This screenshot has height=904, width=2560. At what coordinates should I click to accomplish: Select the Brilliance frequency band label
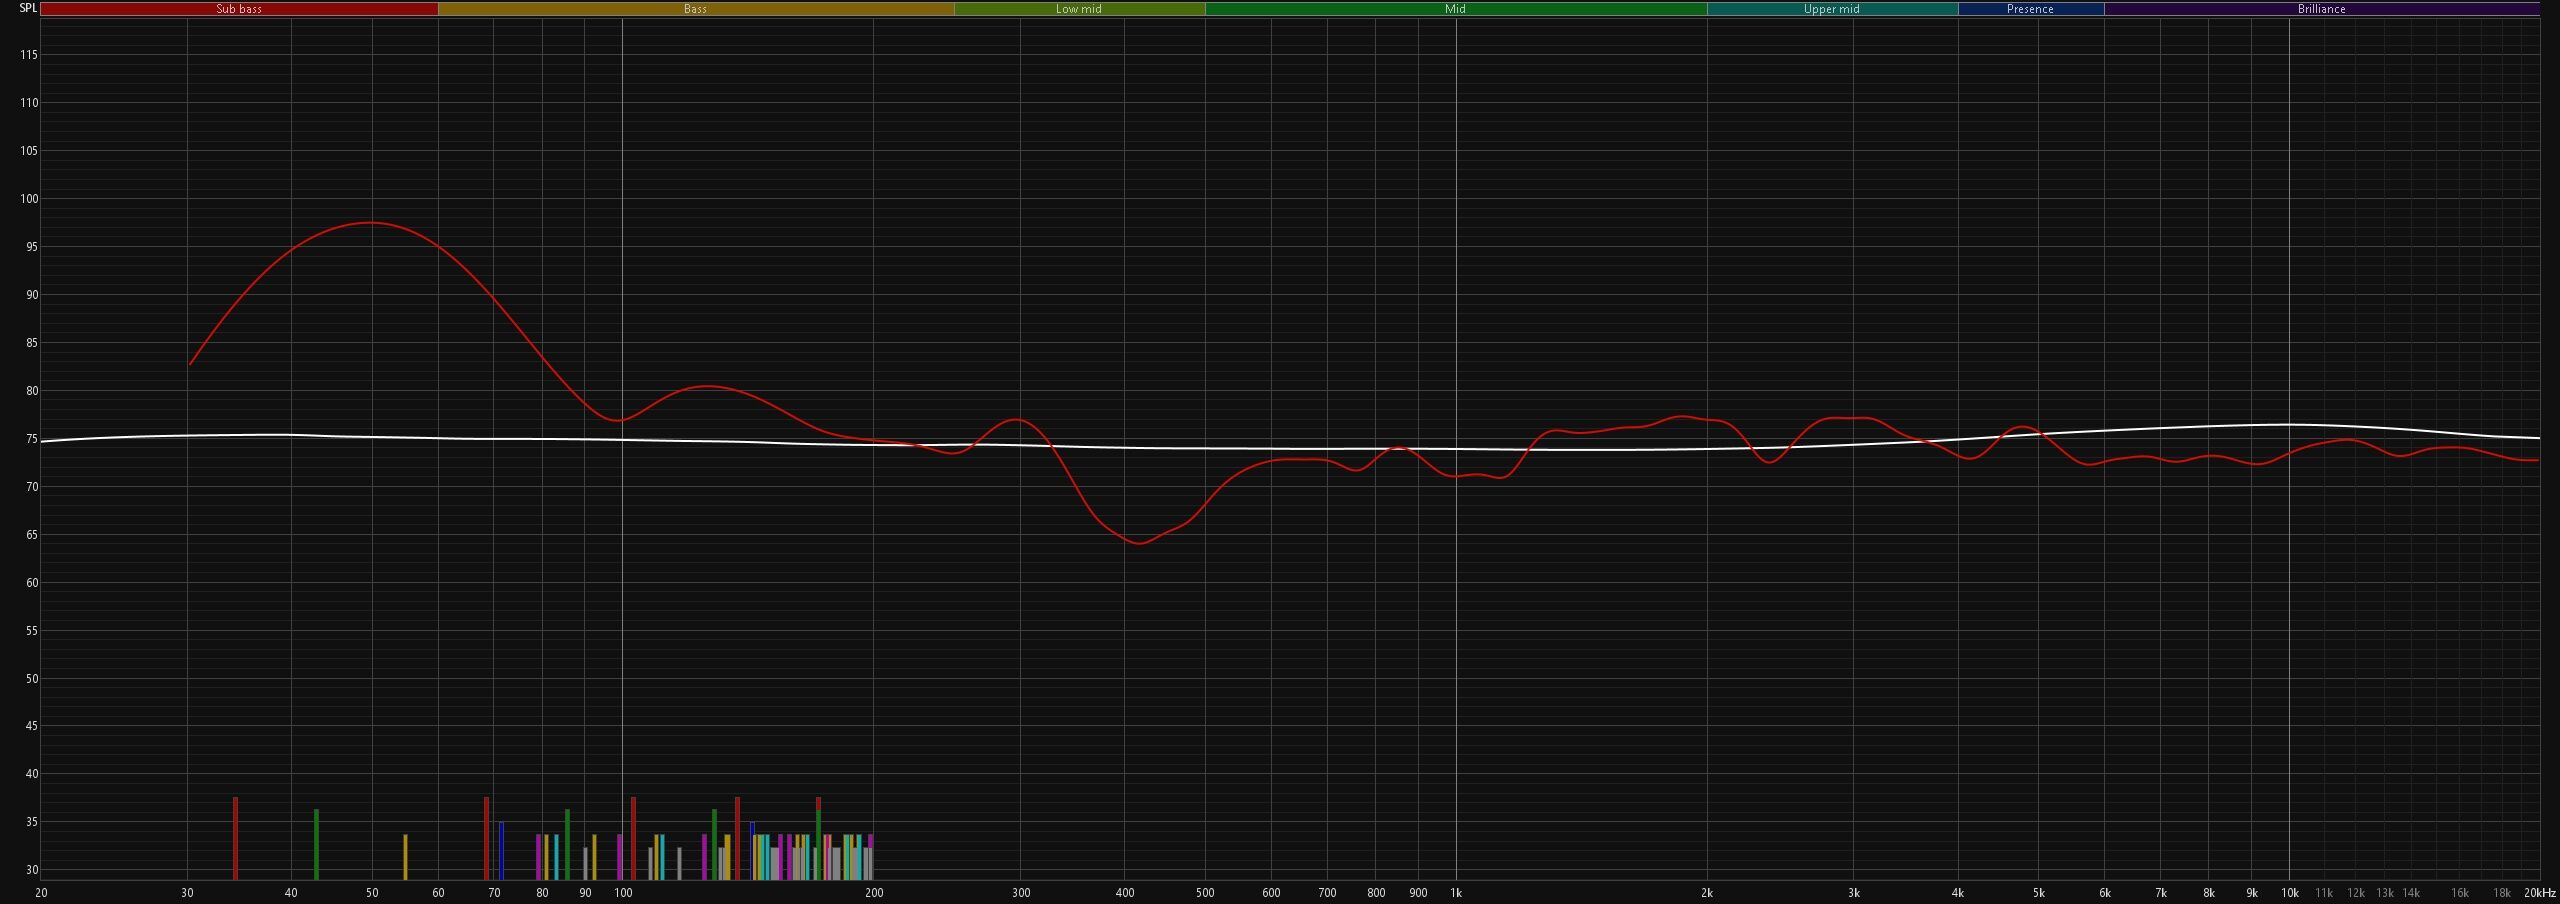pos(2321,9)
